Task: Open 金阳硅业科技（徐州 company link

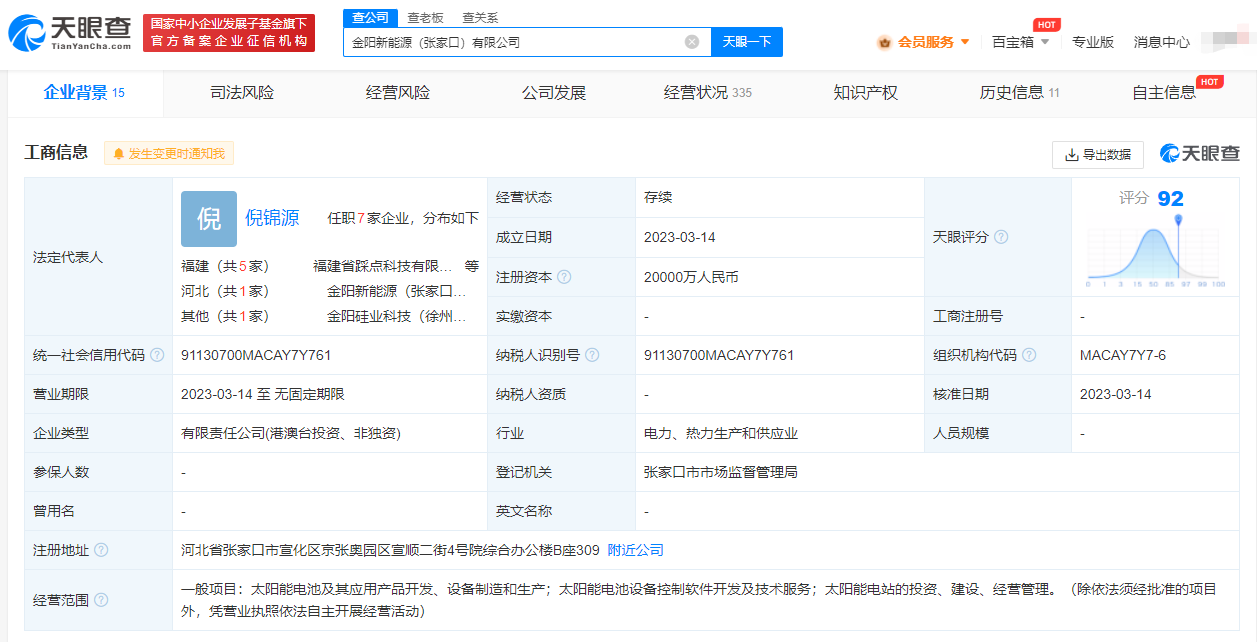Action: (397, 316)
